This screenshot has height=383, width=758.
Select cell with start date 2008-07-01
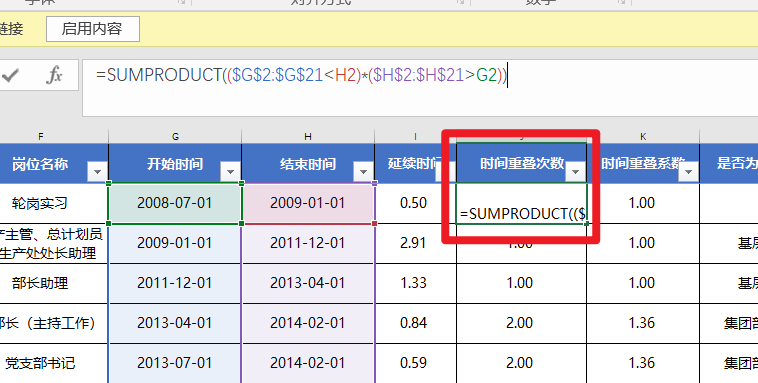point(175,203)
